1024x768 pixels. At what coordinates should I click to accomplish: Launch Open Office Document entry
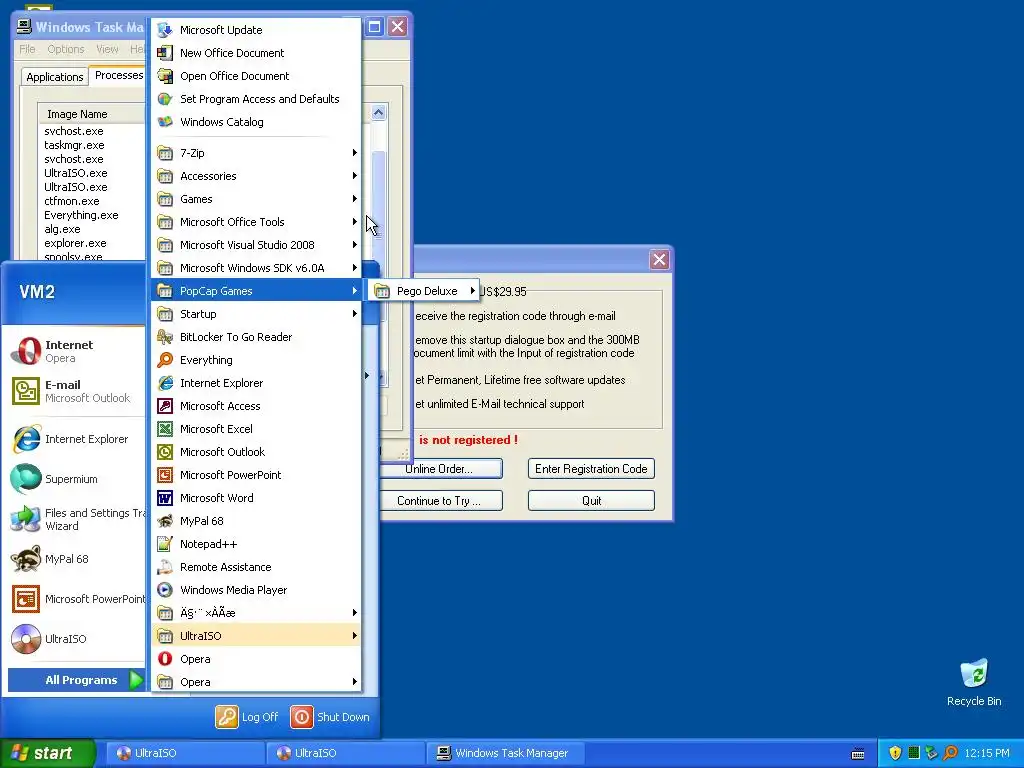[257, 76]
